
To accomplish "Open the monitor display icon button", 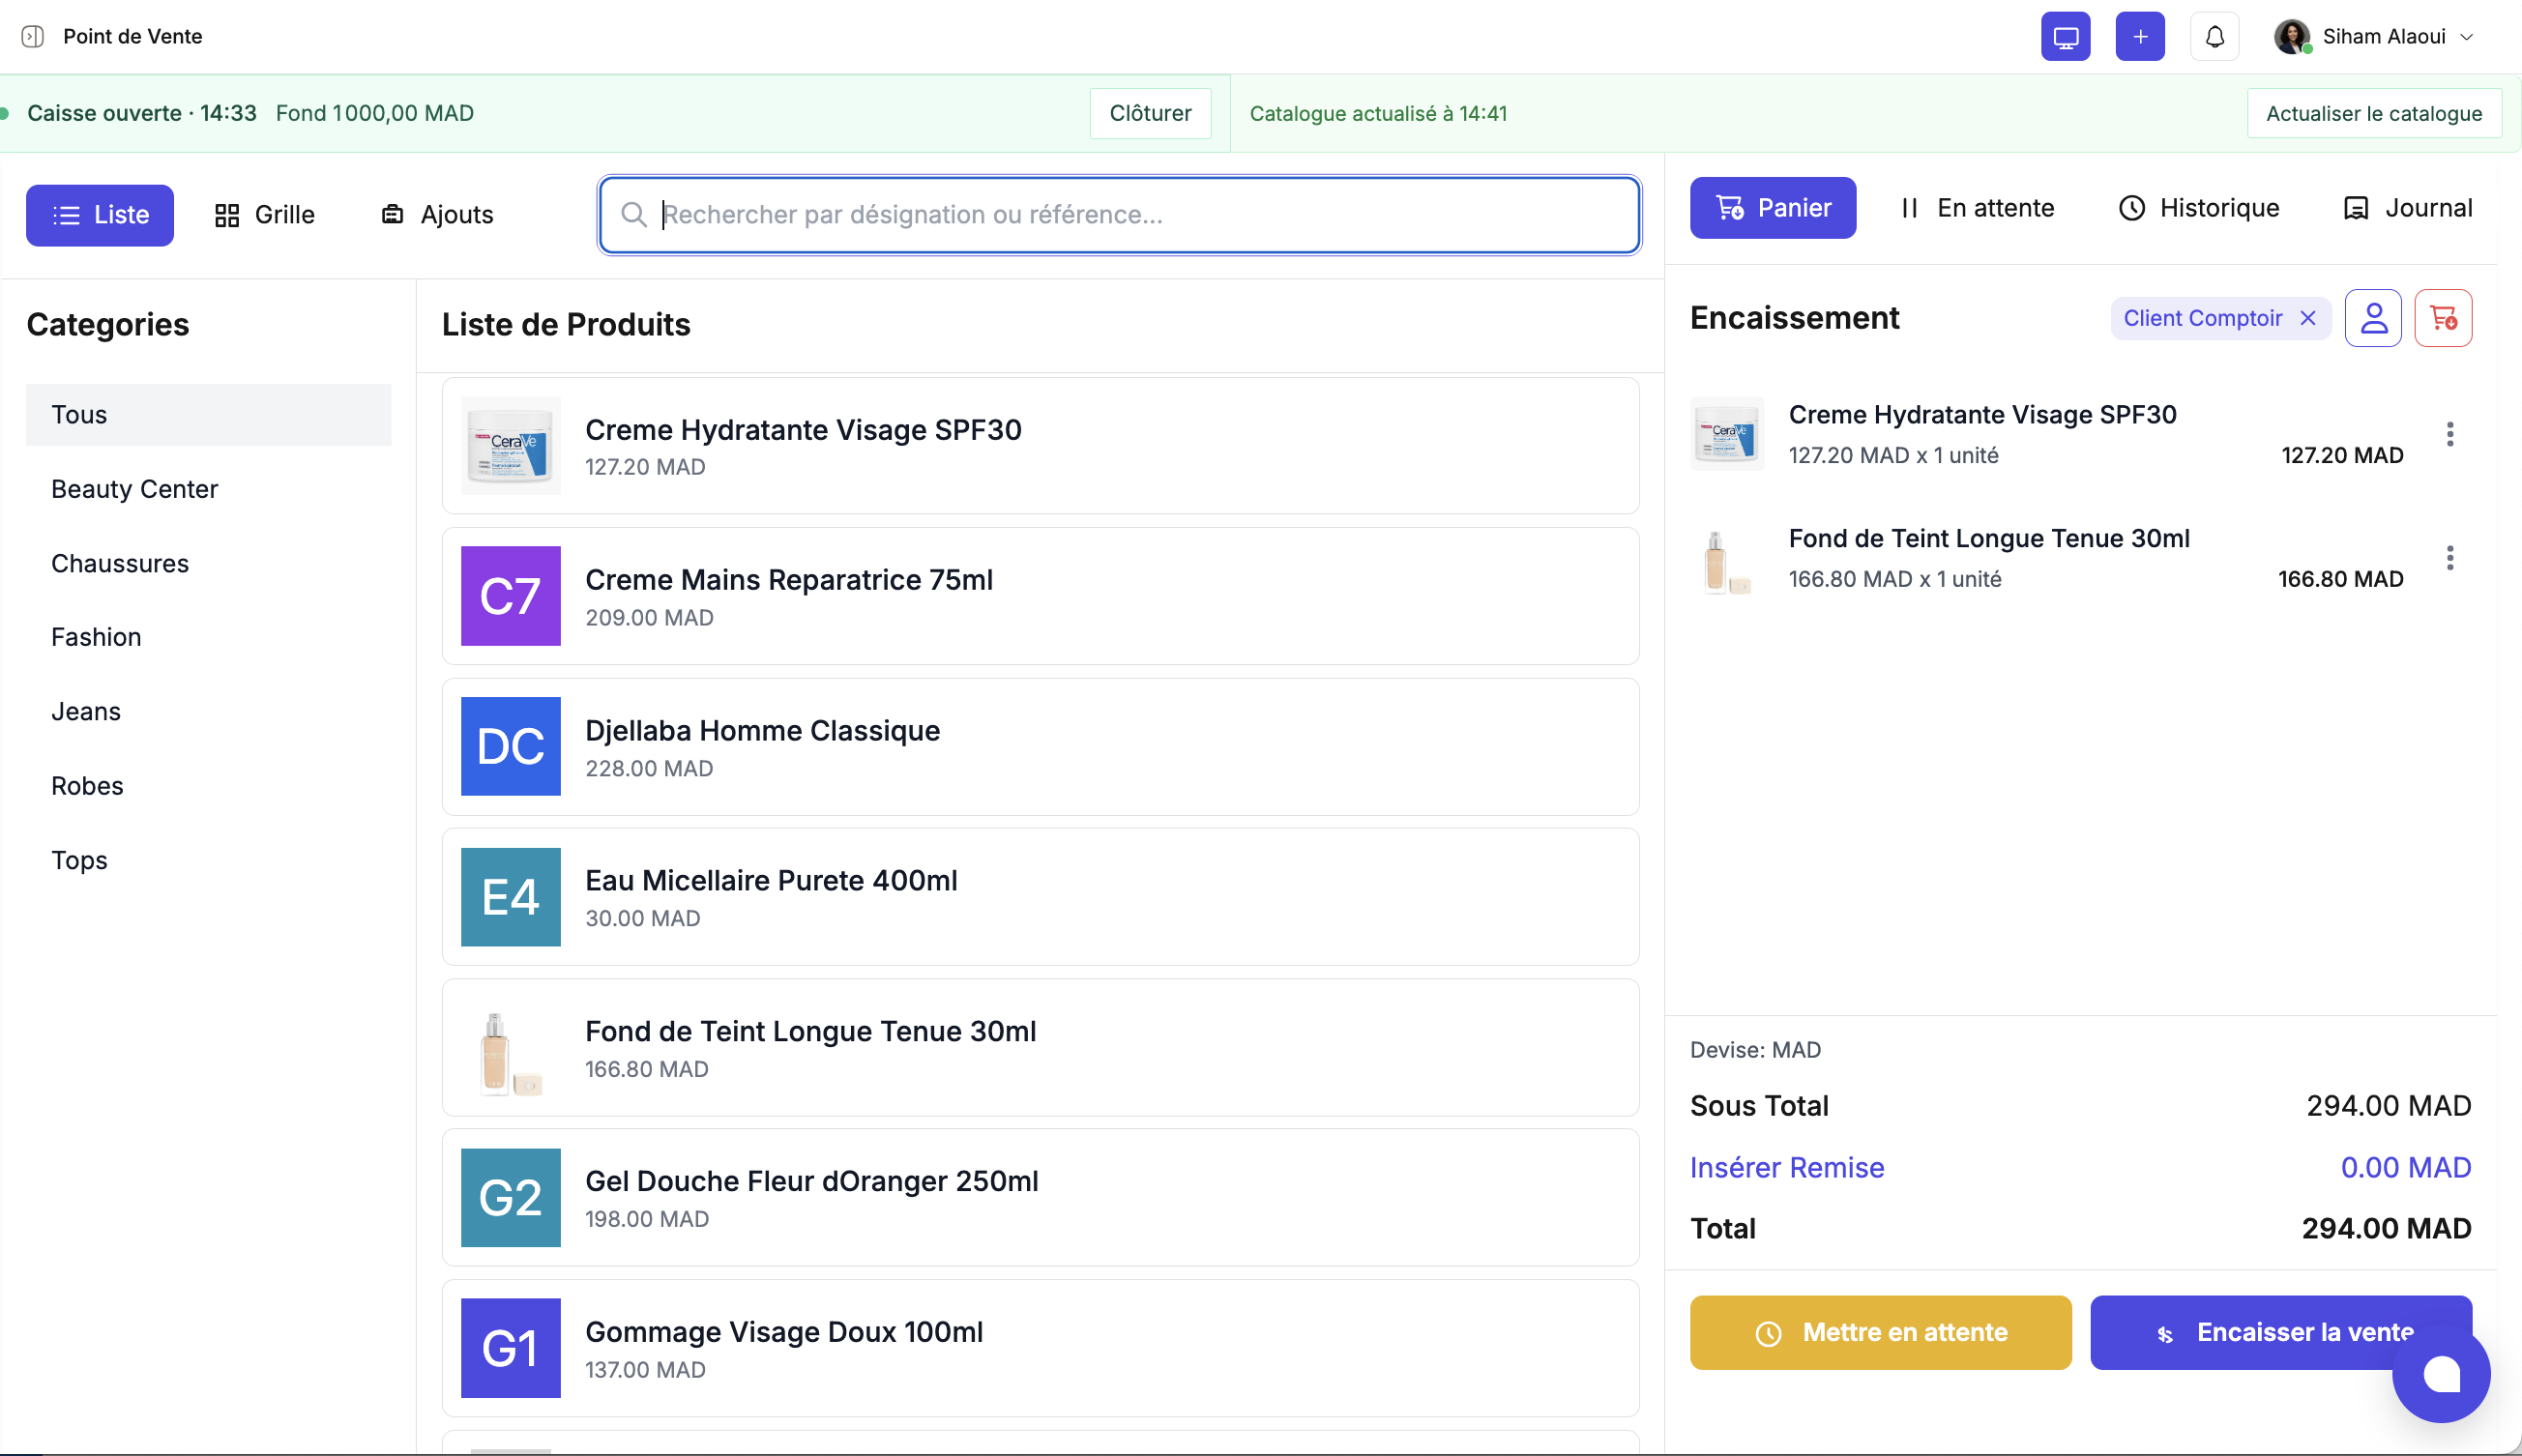I will [2065, 37].
